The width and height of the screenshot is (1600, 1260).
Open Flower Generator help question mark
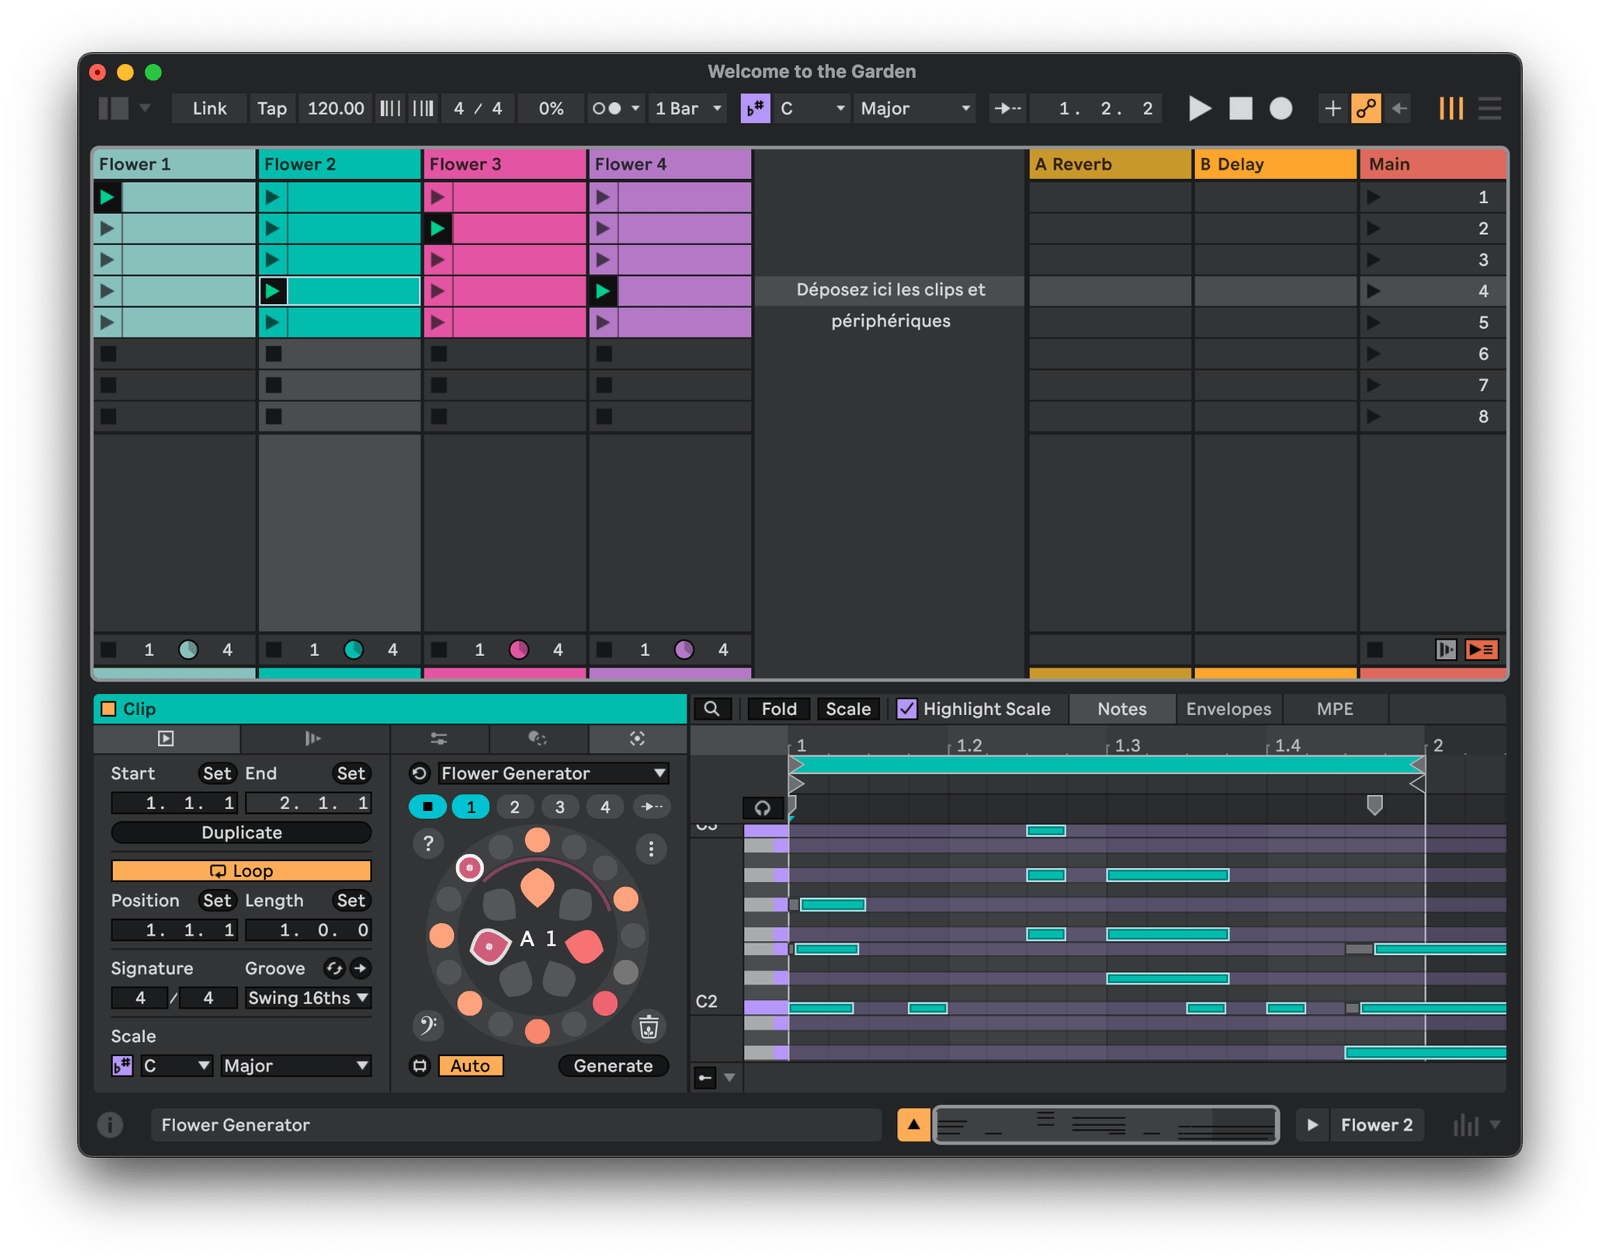point(428,844)
